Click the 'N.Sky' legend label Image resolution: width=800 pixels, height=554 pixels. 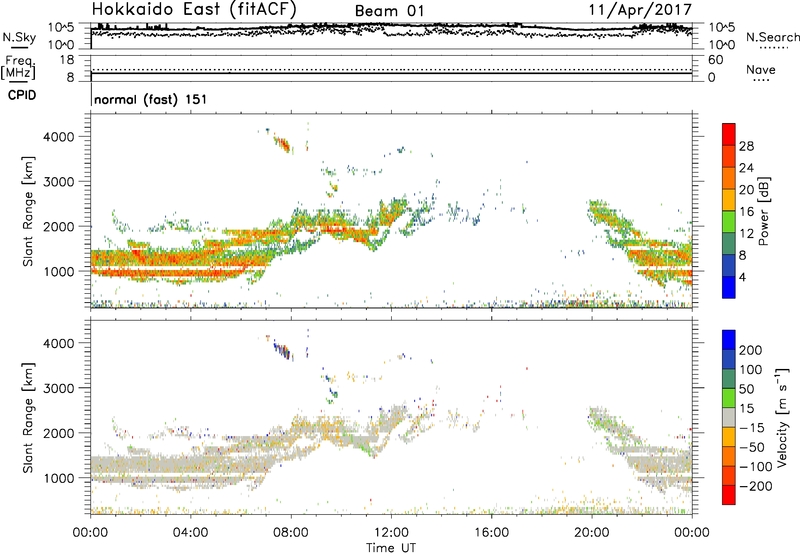tap(19, 37)
